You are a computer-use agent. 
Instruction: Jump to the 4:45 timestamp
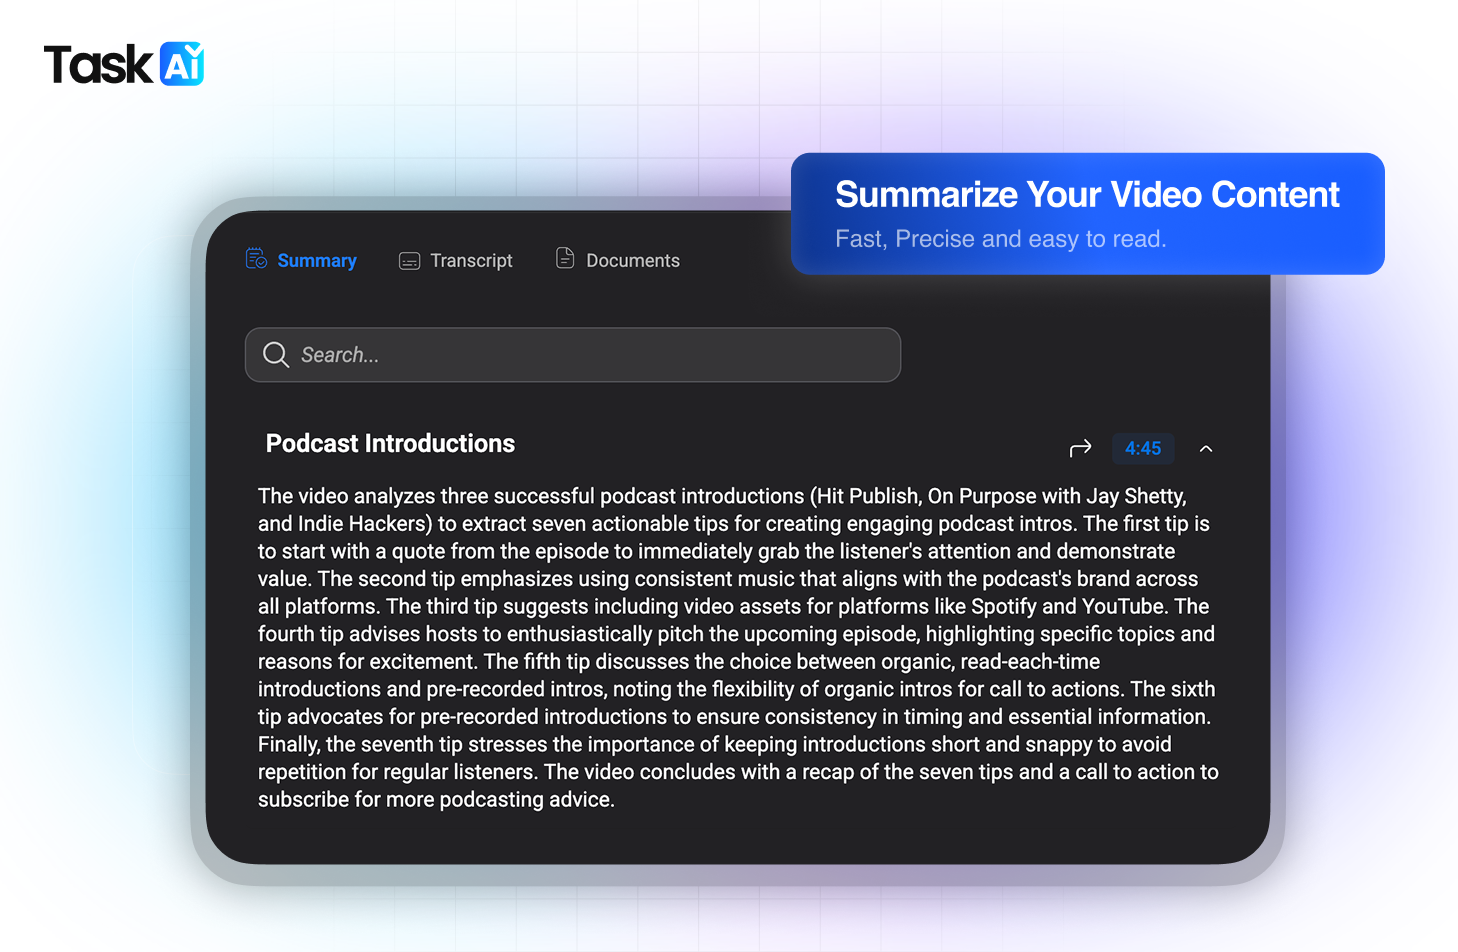tap(1143, 449)
